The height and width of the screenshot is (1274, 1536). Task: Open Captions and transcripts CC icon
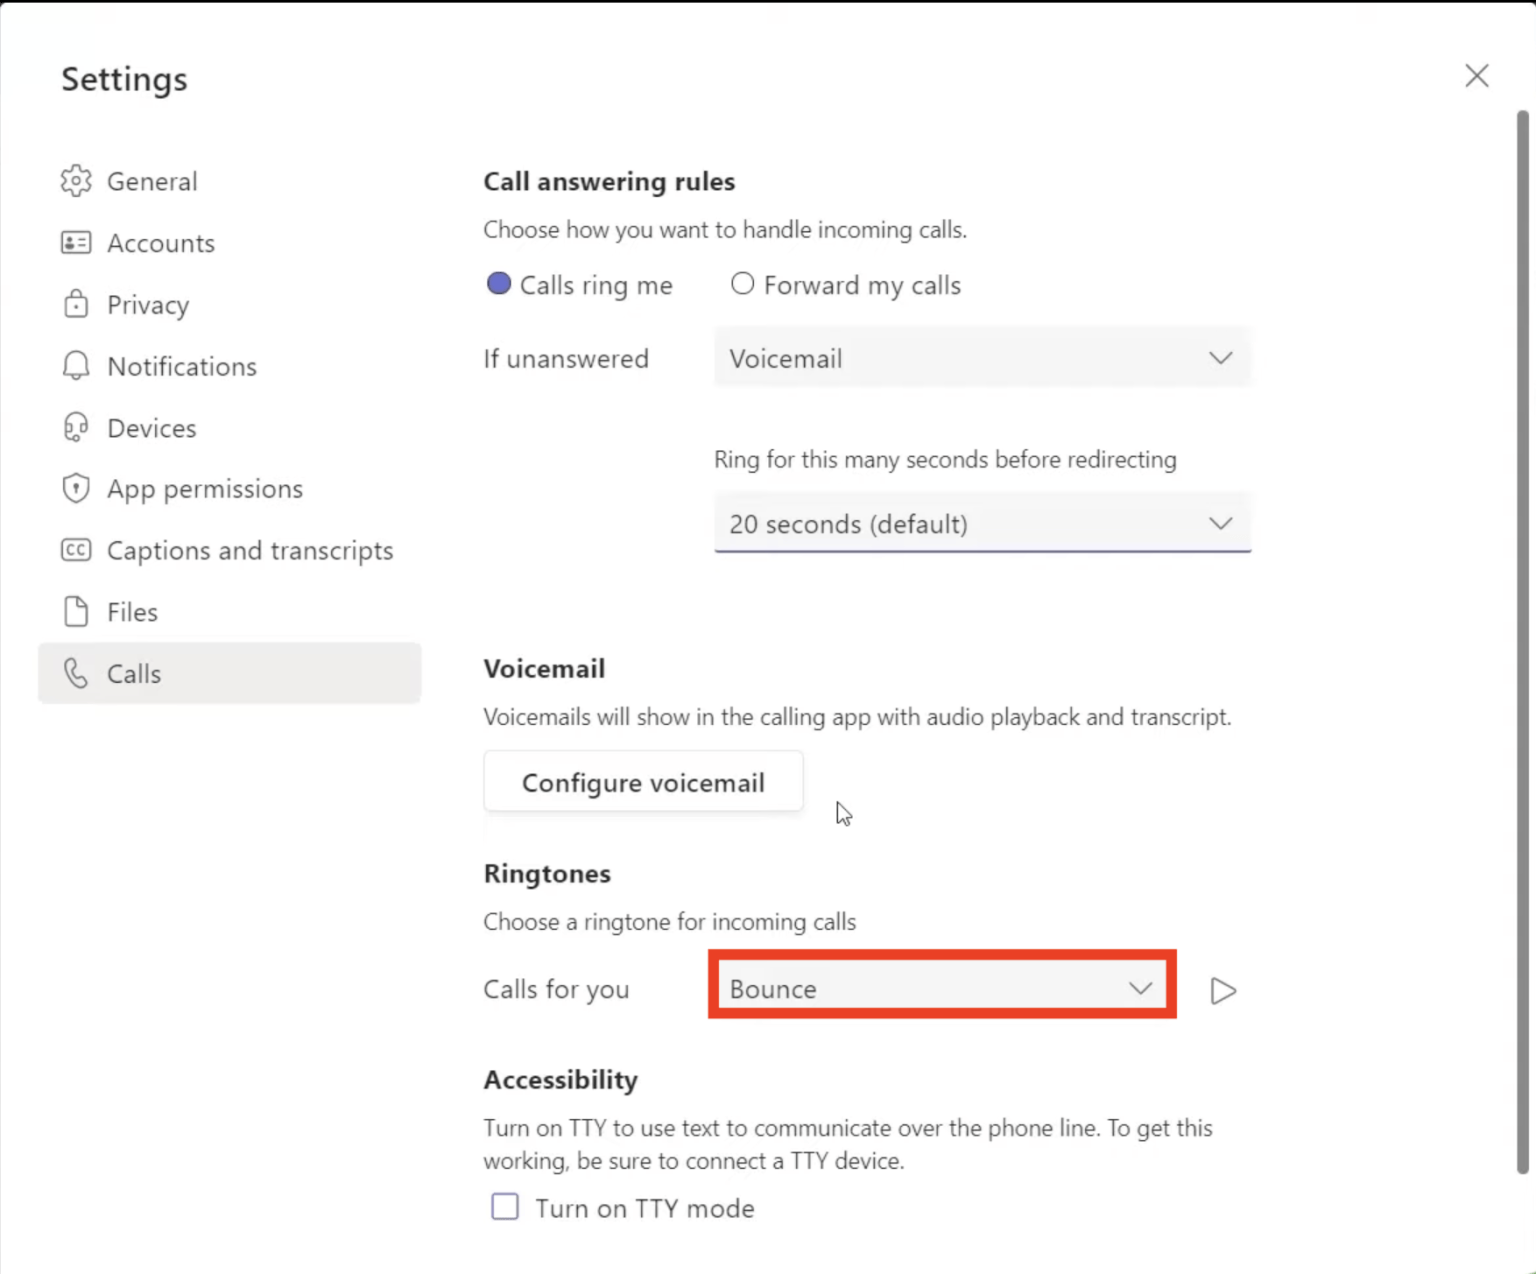tap(76, 550)
